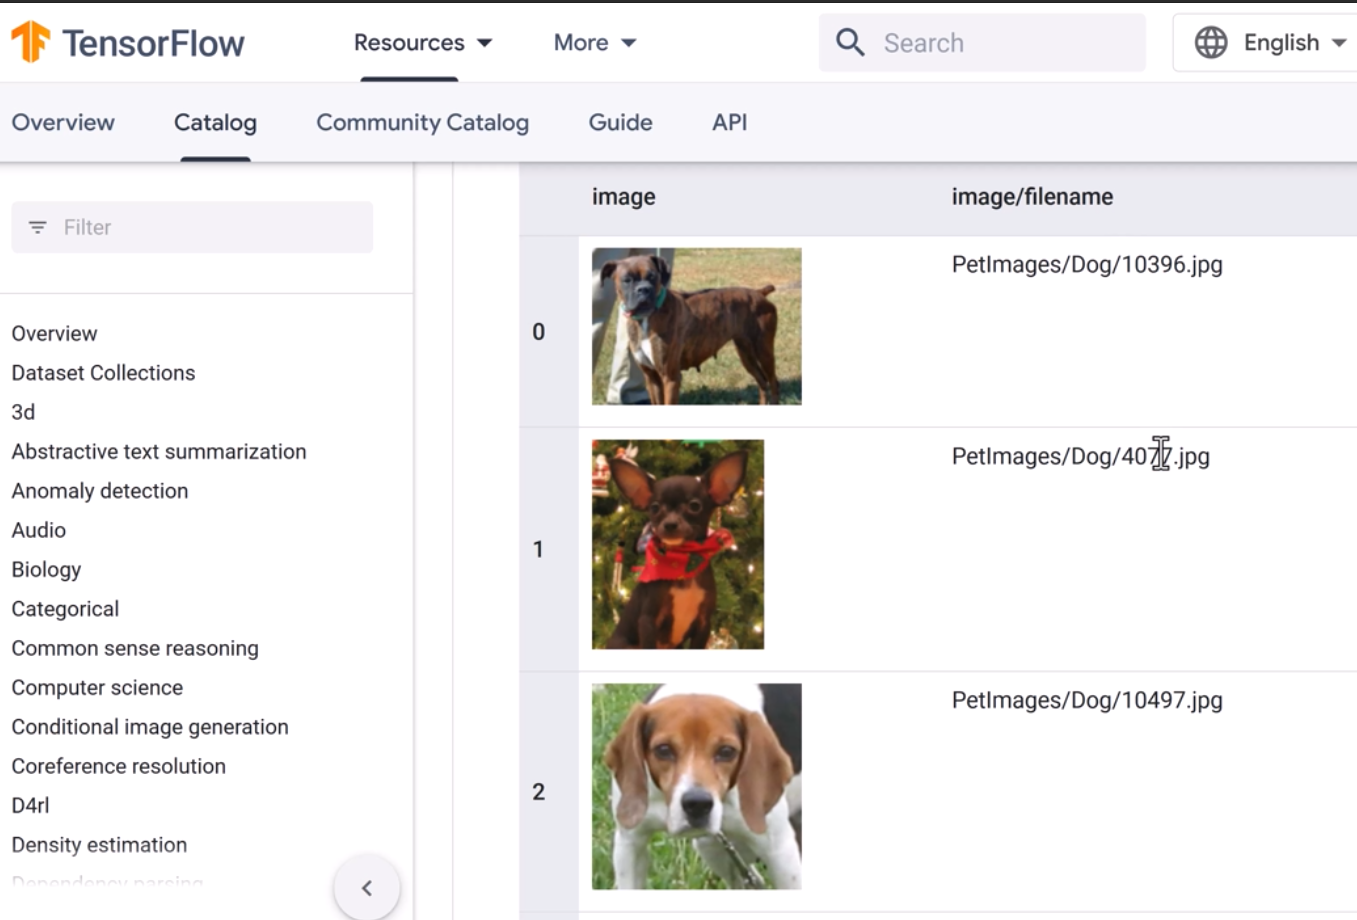Open the Anomaly detection category link

(100, 490)
